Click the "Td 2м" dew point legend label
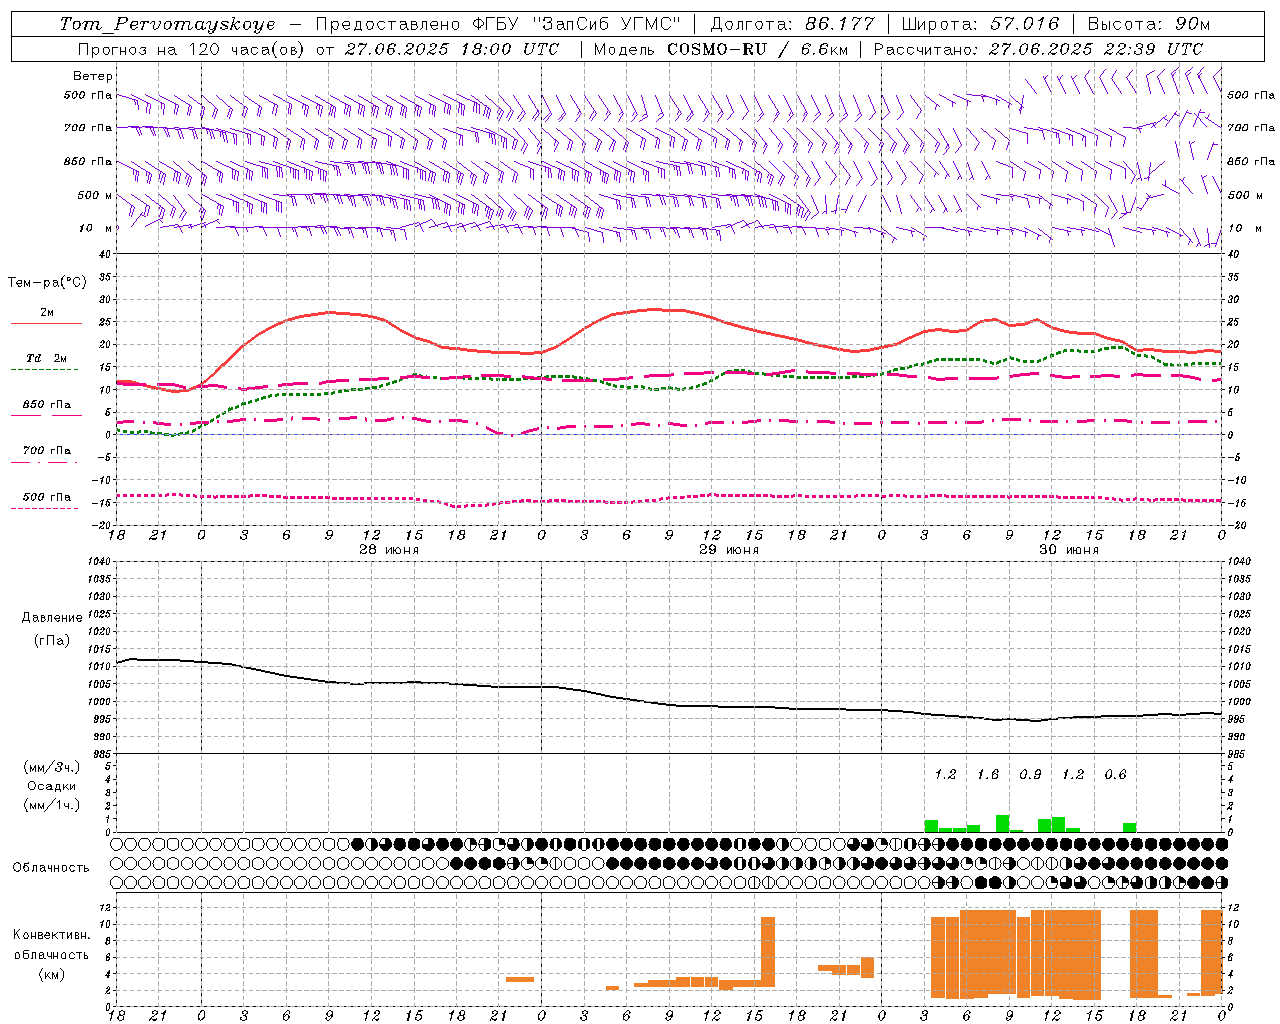 coord(47,358)
